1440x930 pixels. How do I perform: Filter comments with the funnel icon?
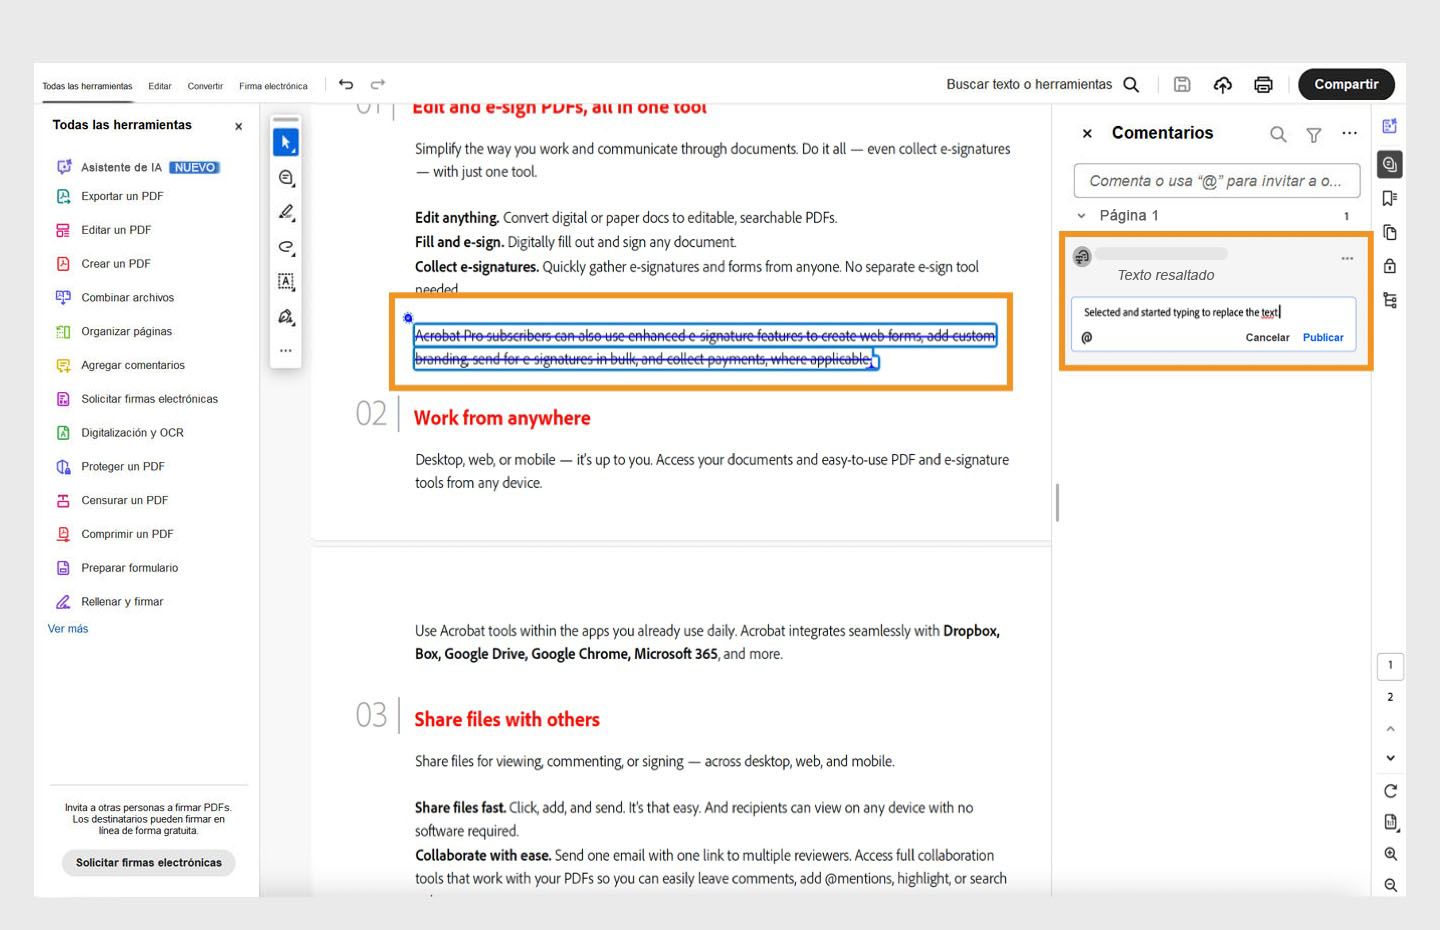(1314, 134)
